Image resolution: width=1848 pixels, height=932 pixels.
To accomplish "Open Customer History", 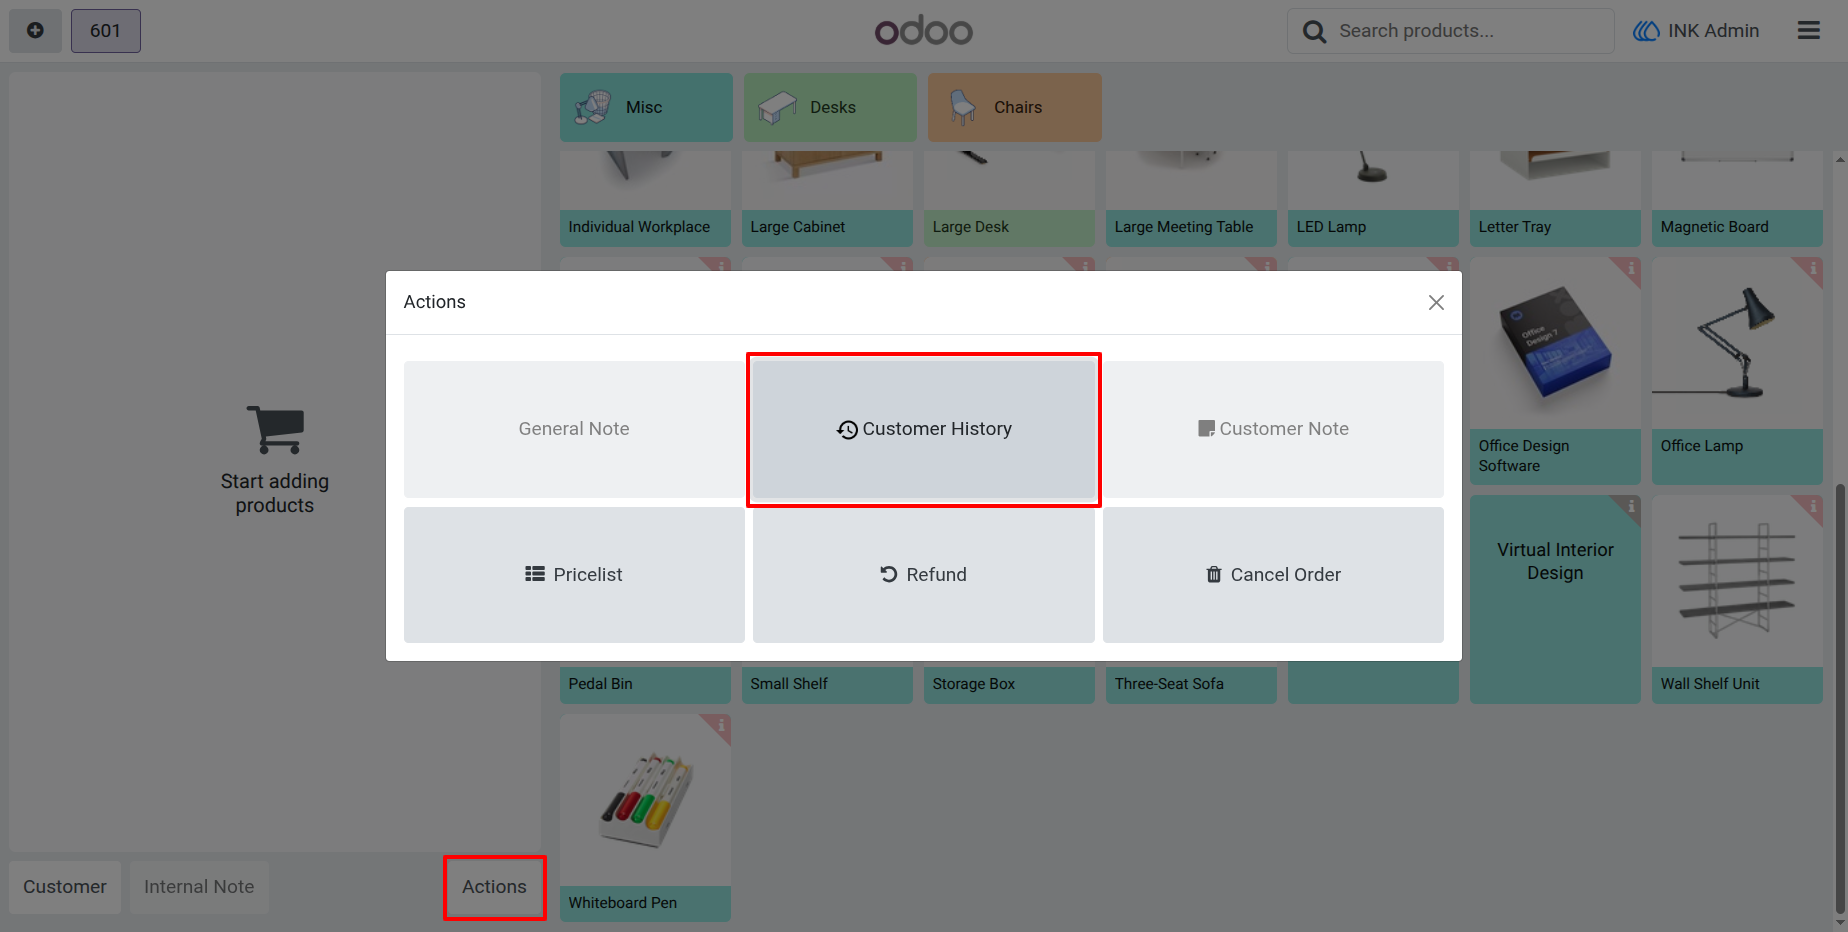I will [924, 429].
